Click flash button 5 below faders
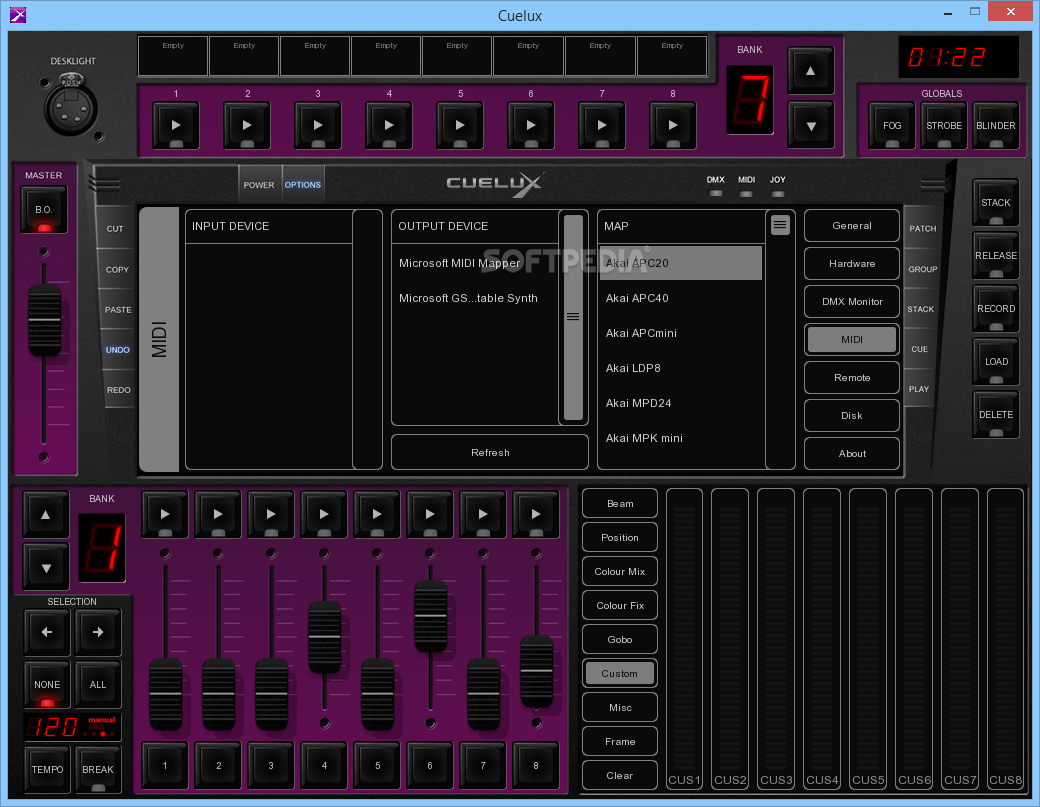The height and width of the screenshot is (807, 1040). [x=377, y=765]
